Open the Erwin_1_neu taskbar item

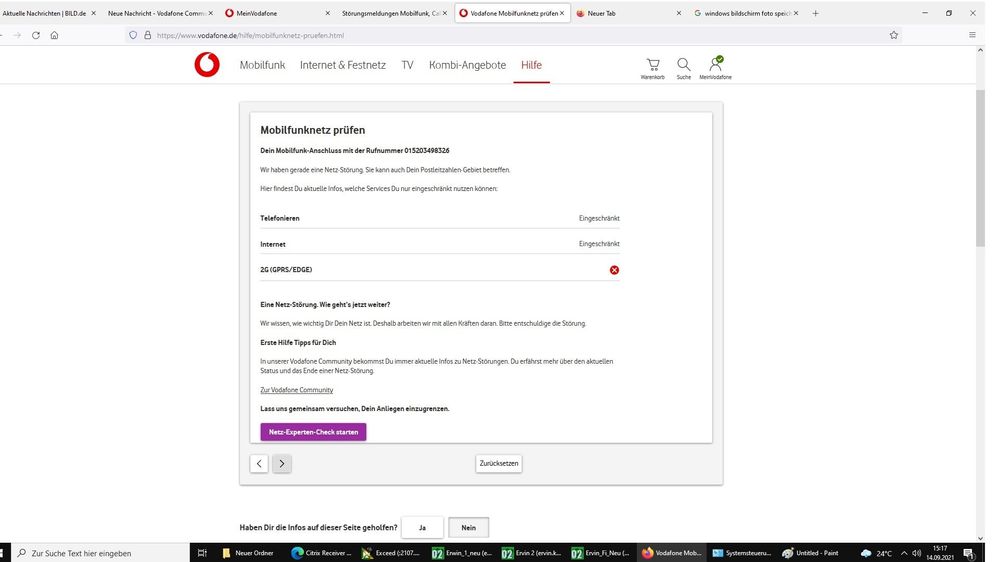point(462,553)
